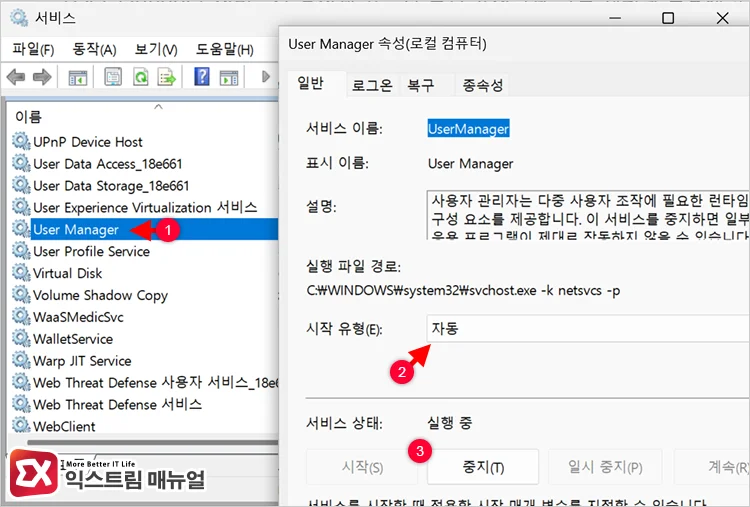Viewport: 750px width, 507px height.
Task: Click the gear icon beside Virtual Disk
Action: [x=21, y=273]
